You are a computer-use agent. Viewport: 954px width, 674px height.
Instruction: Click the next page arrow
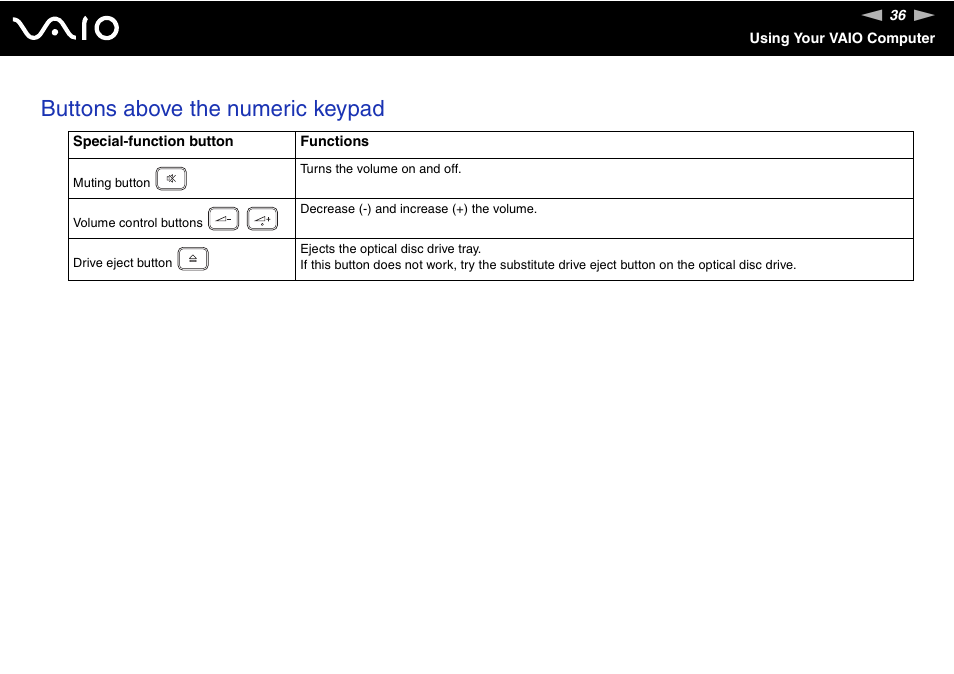pyautogui.click(x=922, y=15)
